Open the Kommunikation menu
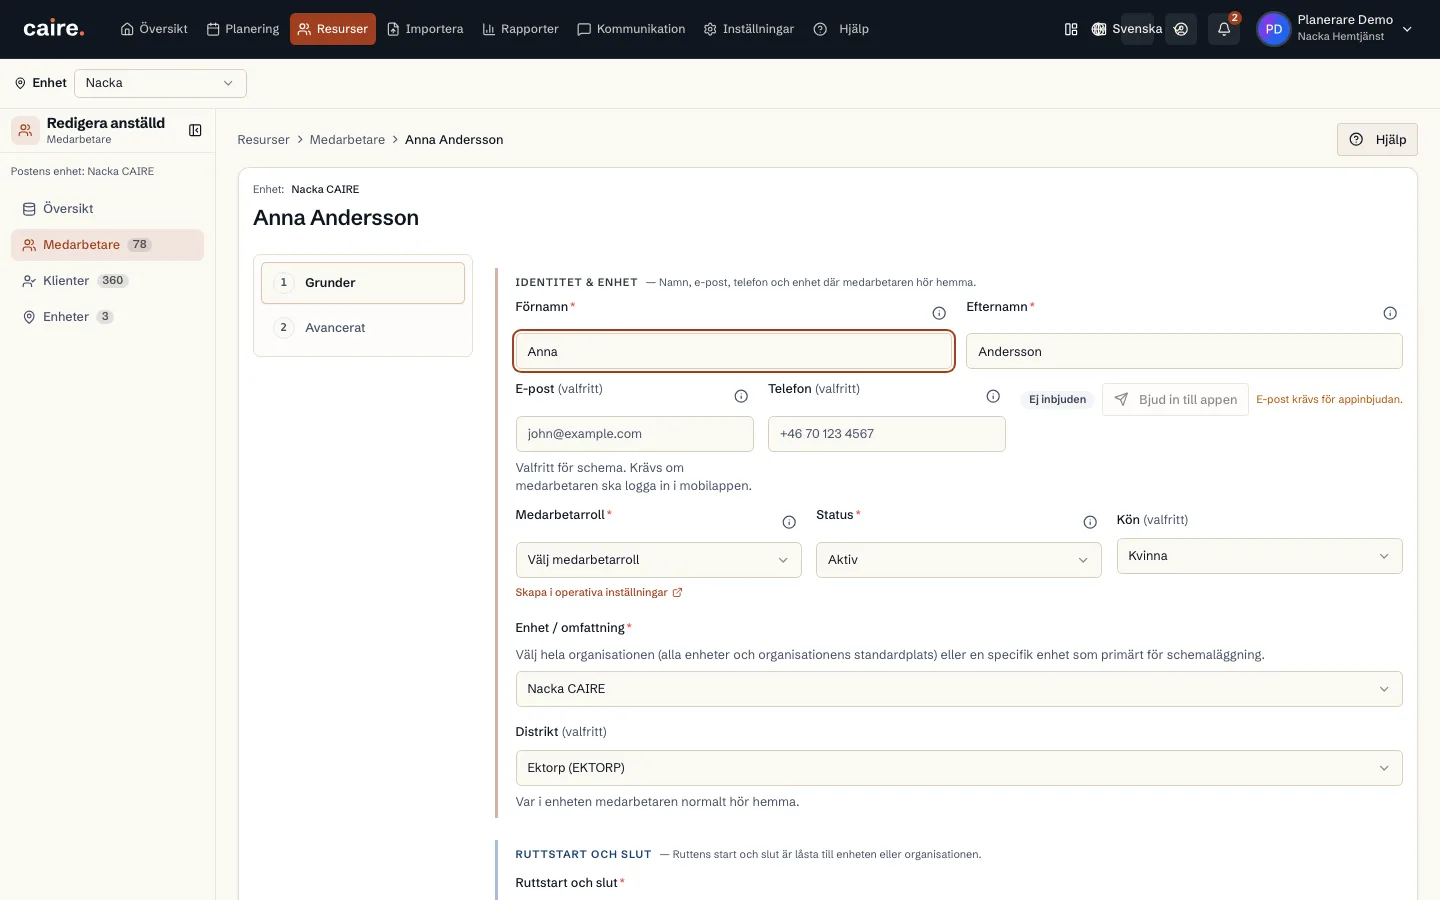Viewport: 1440px width, 900px height. click(x=631, y=29)
